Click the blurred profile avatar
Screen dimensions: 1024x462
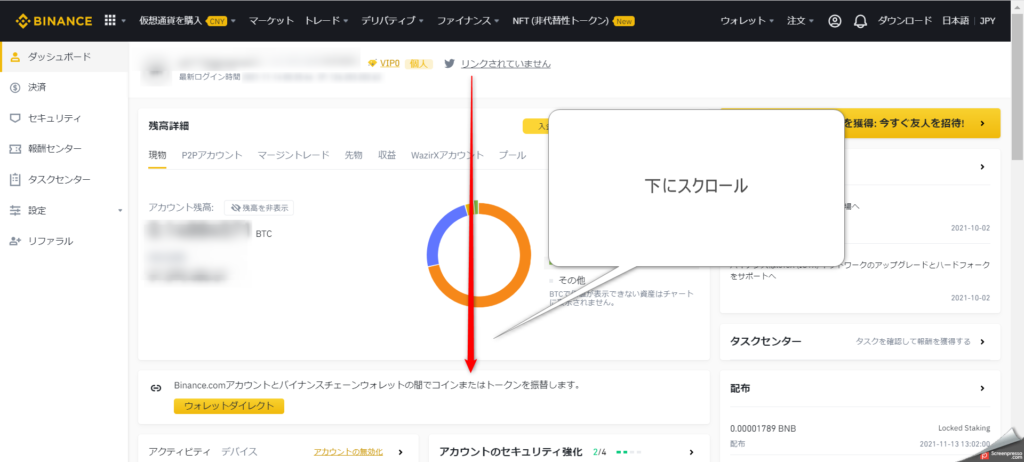click(x=157, y=70)
